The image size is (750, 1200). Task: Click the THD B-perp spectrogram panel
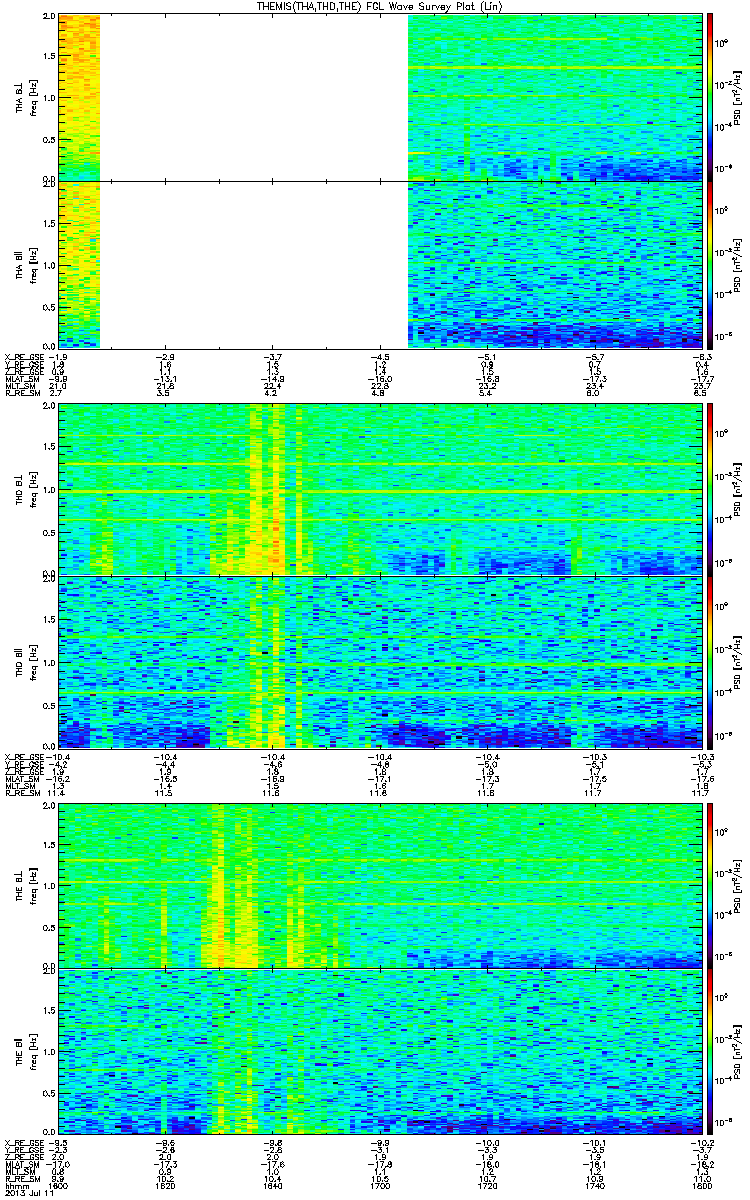click(x=380, y=489)
